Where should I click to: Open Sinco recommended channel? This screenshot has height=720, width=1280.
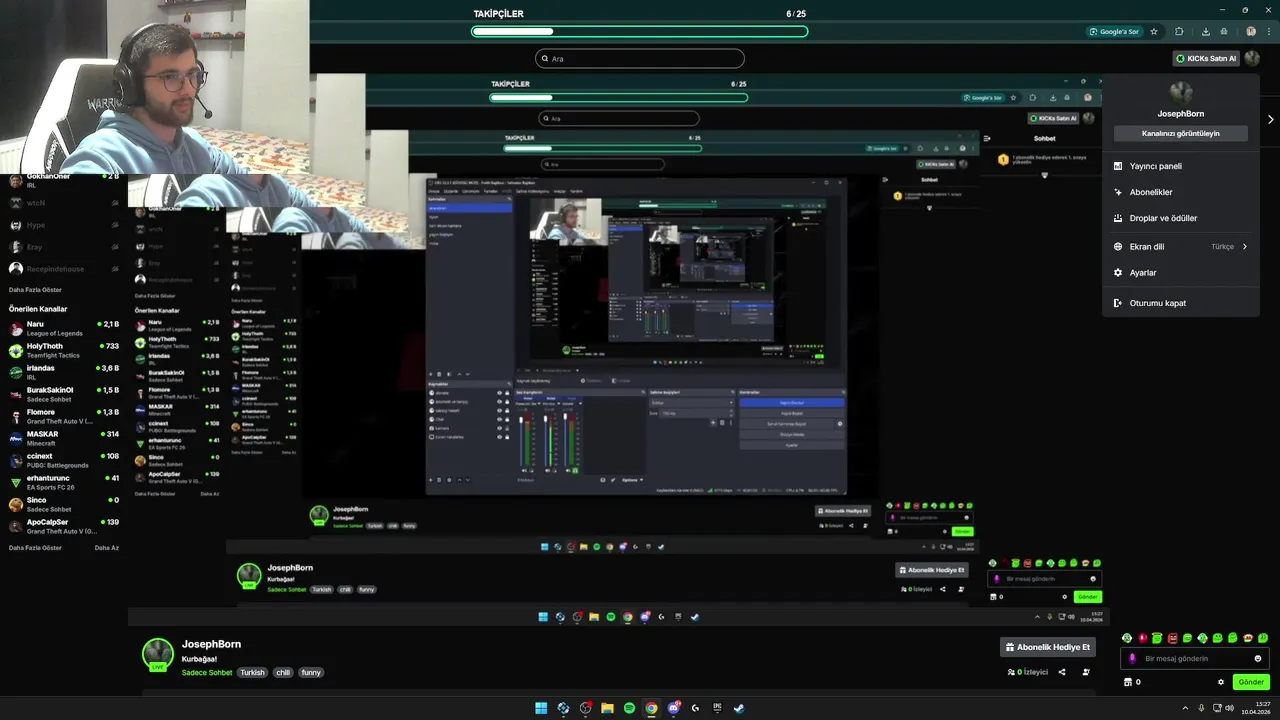pos(64,504)
